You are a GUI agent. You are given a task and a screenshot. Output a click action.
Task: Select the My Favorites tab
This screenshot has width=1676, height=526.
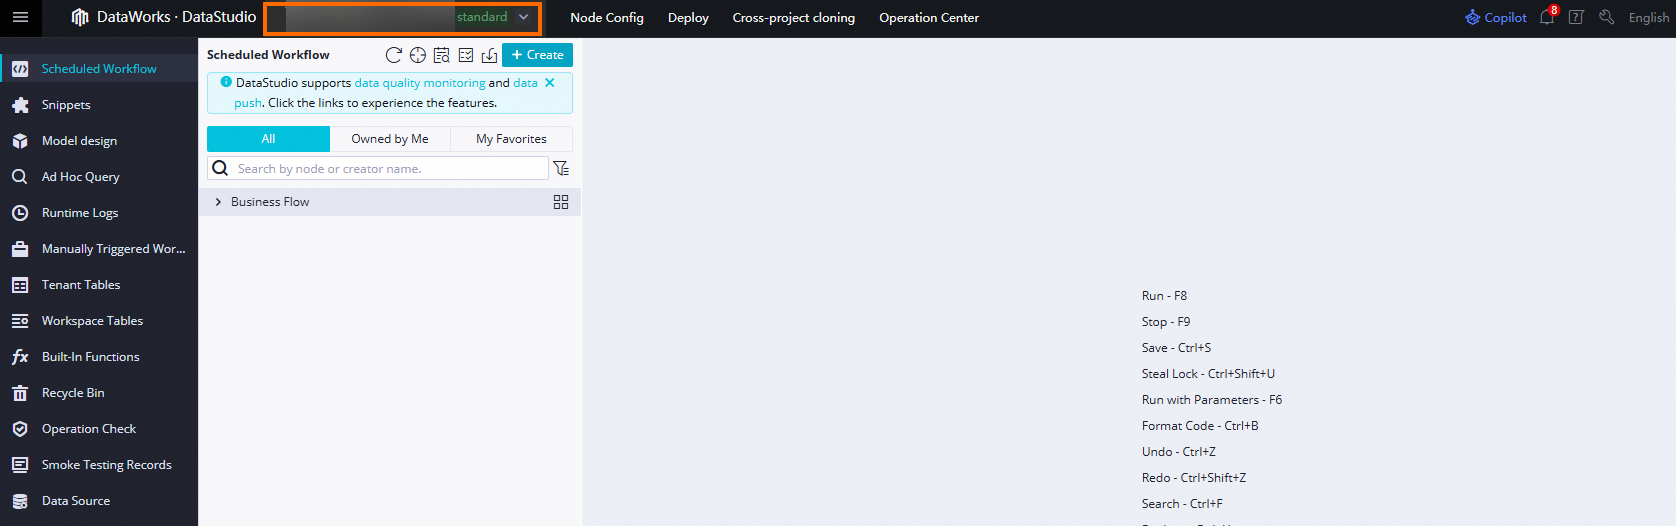[511, 139]
